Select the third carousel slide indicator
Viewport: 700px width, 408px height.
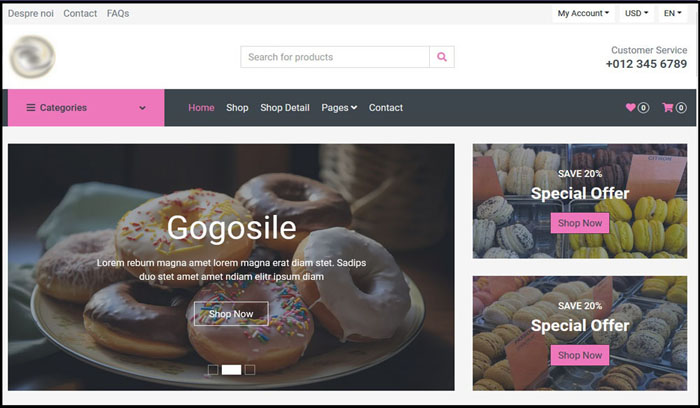[250, 370]
